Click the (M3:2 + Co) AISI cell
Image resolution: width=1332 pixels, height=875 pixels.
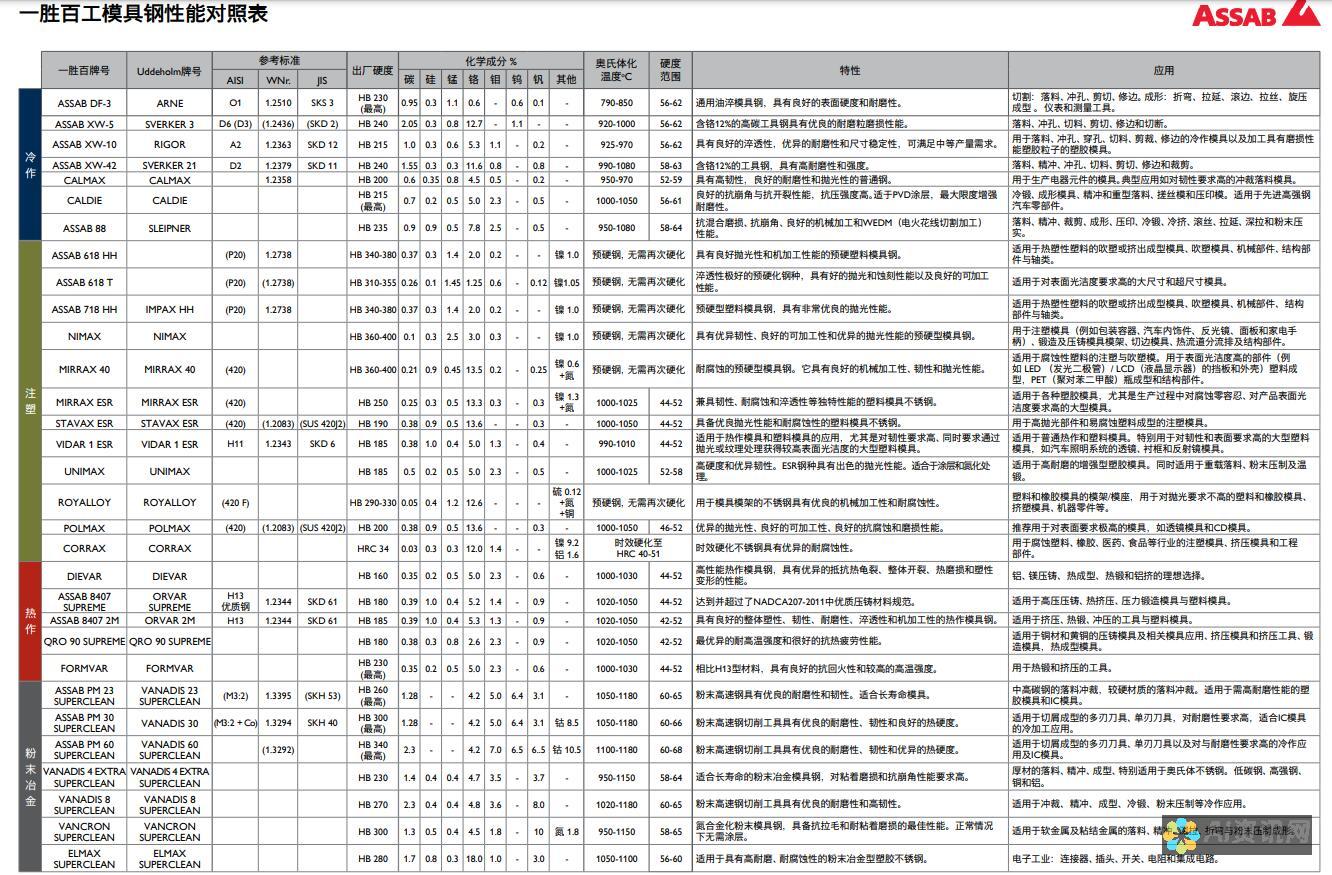[x=235, y=722]
